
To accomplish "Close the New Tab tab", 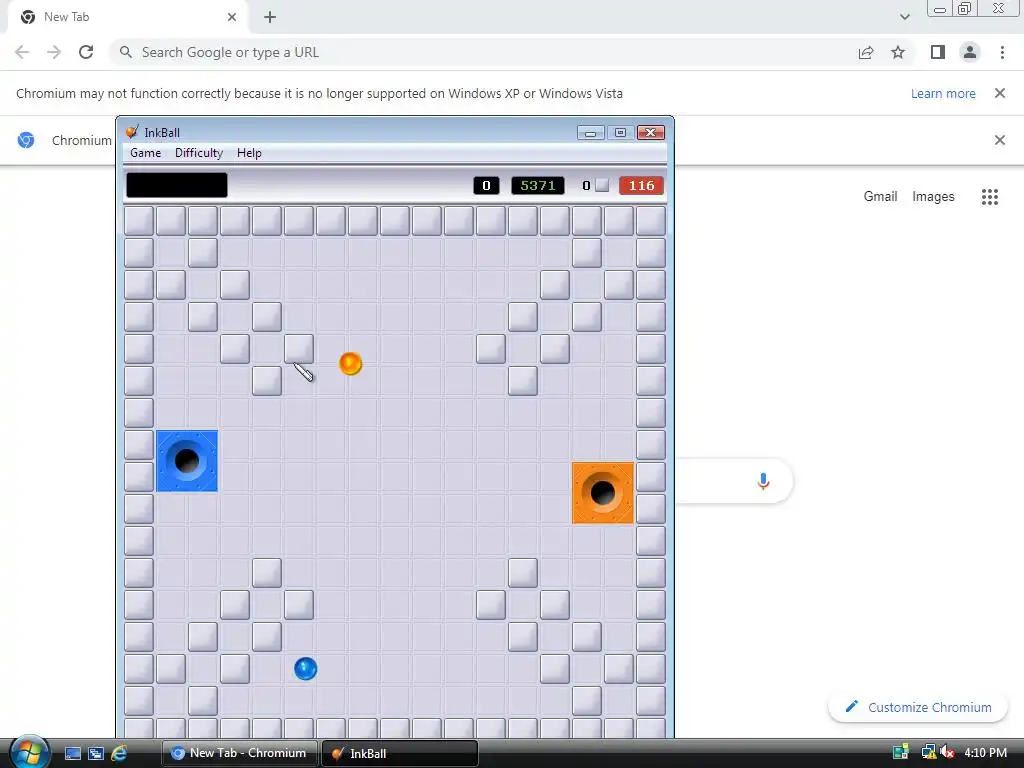I will (x=232, y=17).
